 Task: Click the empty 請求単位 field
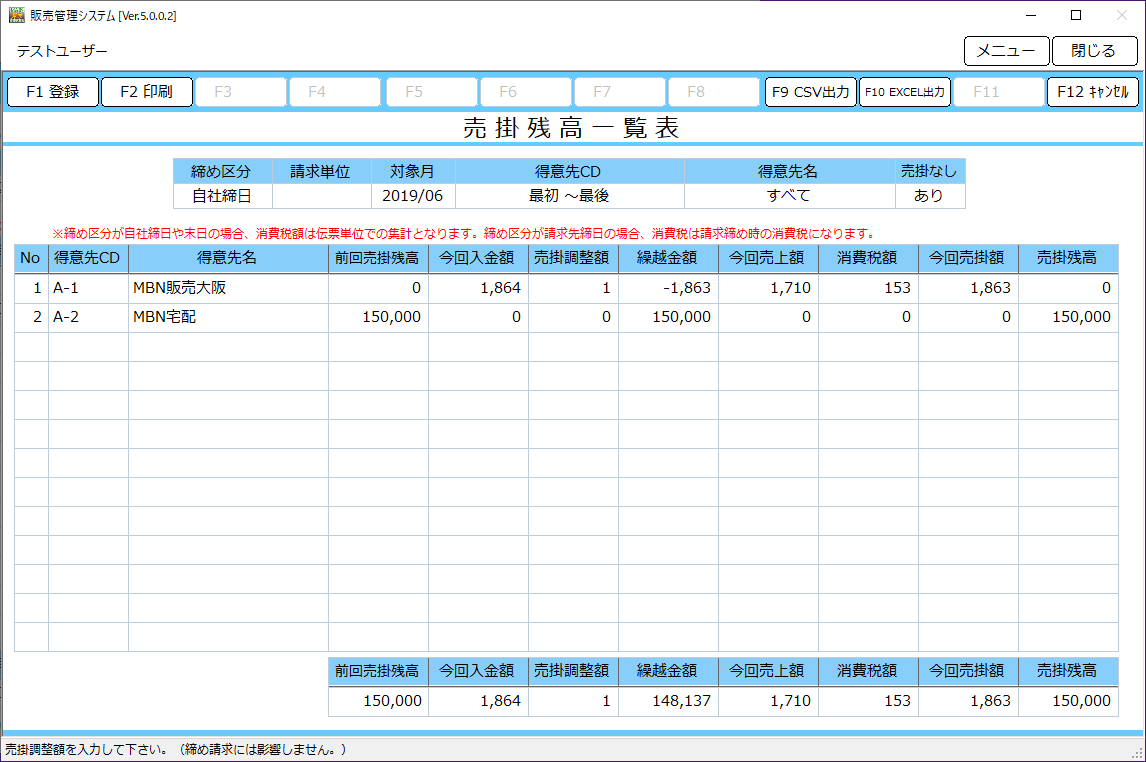tap(322, 196)
